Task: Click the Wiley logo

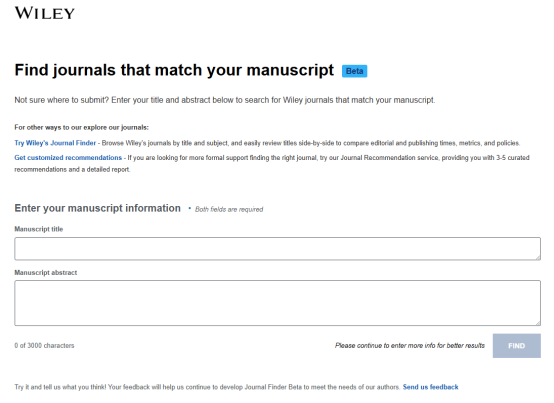Action: [45, 13]
